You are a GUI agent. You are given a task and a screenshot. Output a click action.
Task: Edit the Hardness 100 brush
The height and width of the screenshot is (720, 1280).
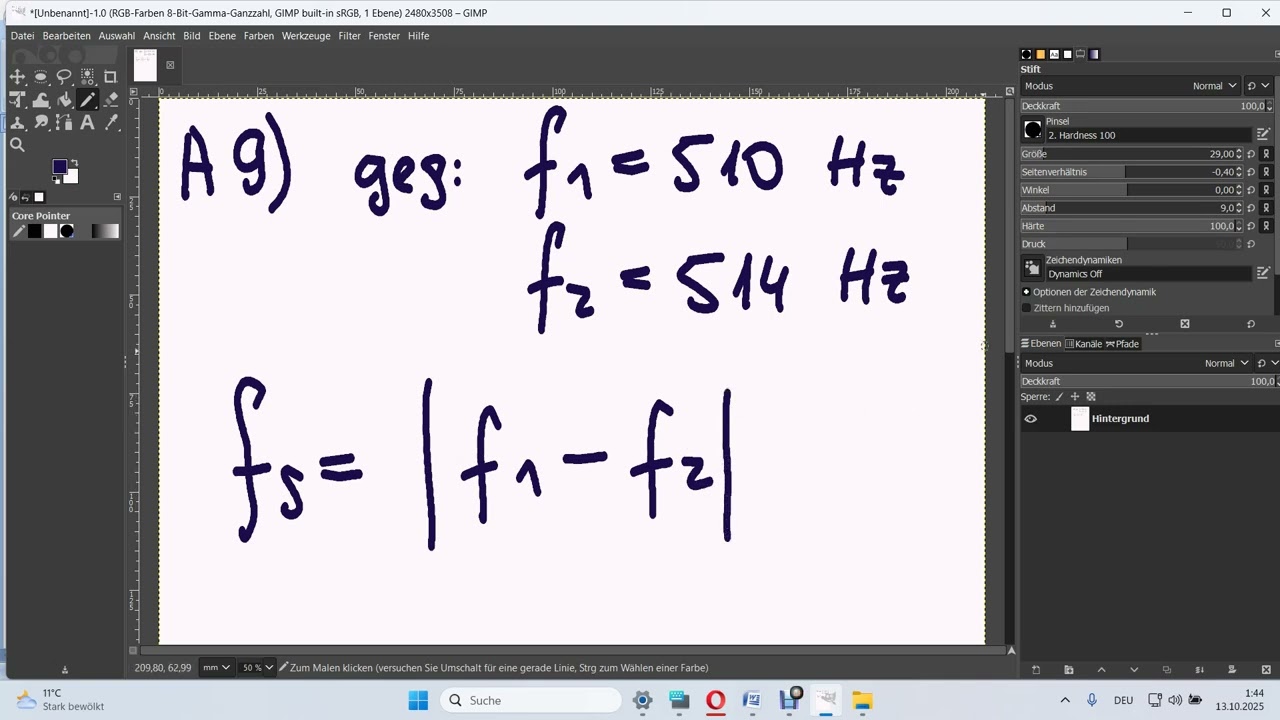click(1263, 134)
